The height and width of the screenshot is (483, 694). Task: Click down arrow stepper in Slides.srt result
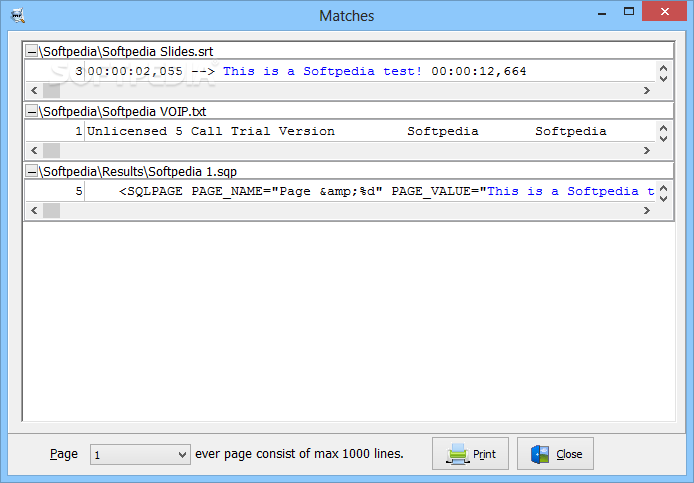point(663,78)
